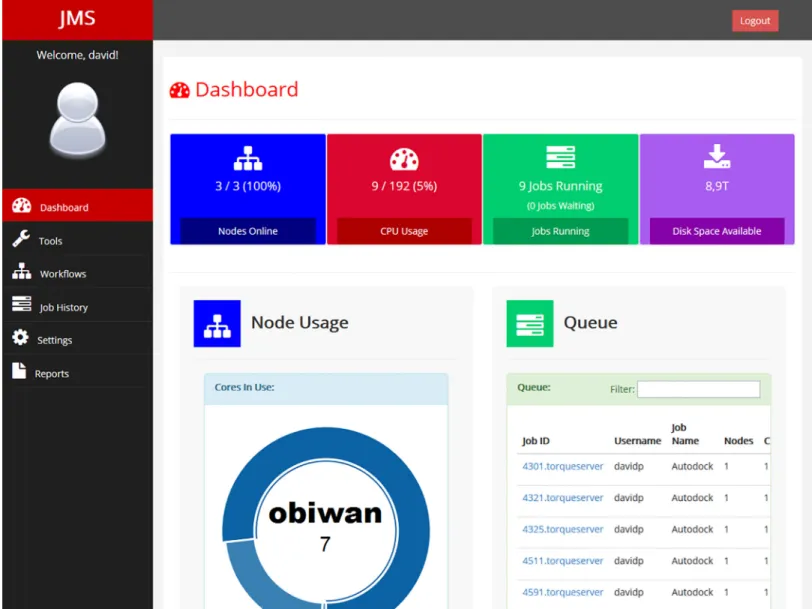Click the Nodes column header

point(738,441)
